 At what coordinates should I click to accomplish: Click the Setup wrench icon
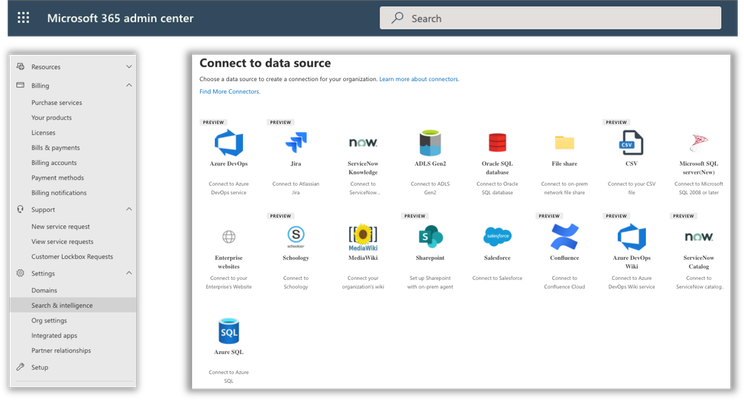(20, 367)
